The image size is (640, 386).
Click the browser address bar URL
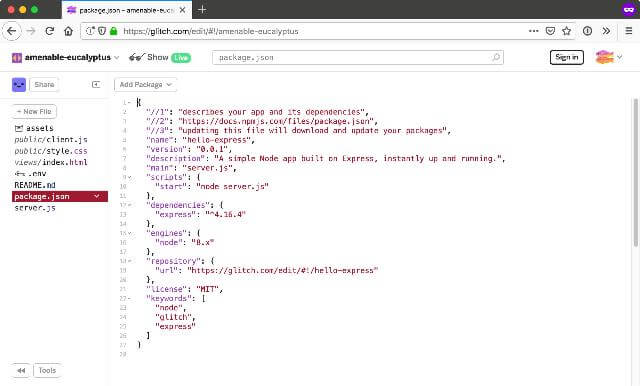211,31
